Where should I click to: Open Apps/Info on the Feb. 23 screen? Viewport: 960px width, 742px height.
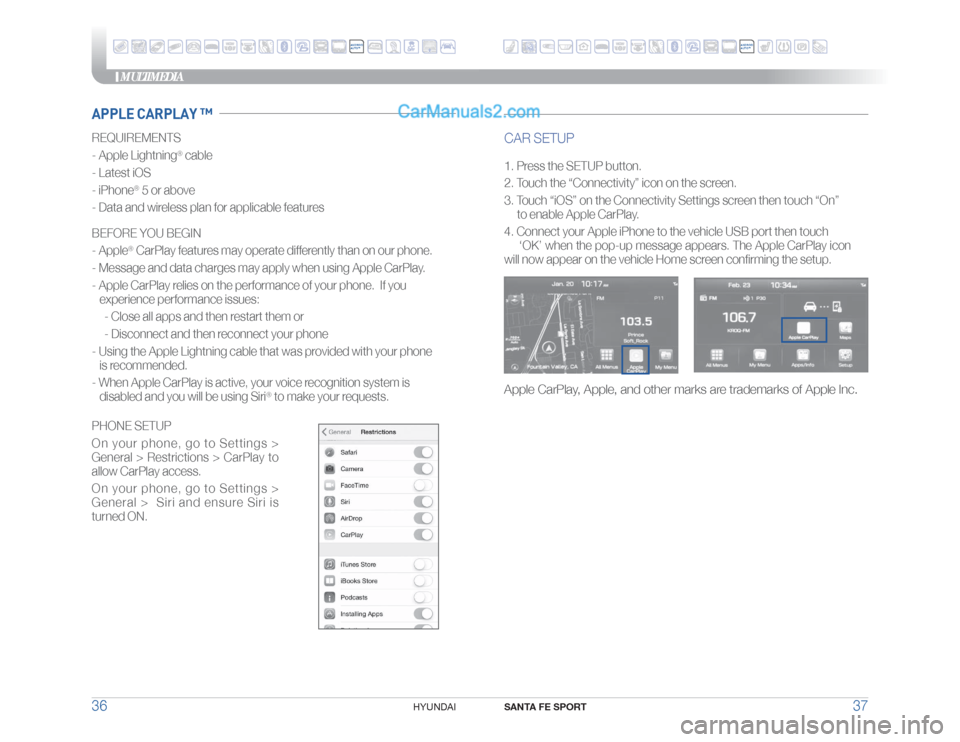pyautogui.click(x=803, y=358)
